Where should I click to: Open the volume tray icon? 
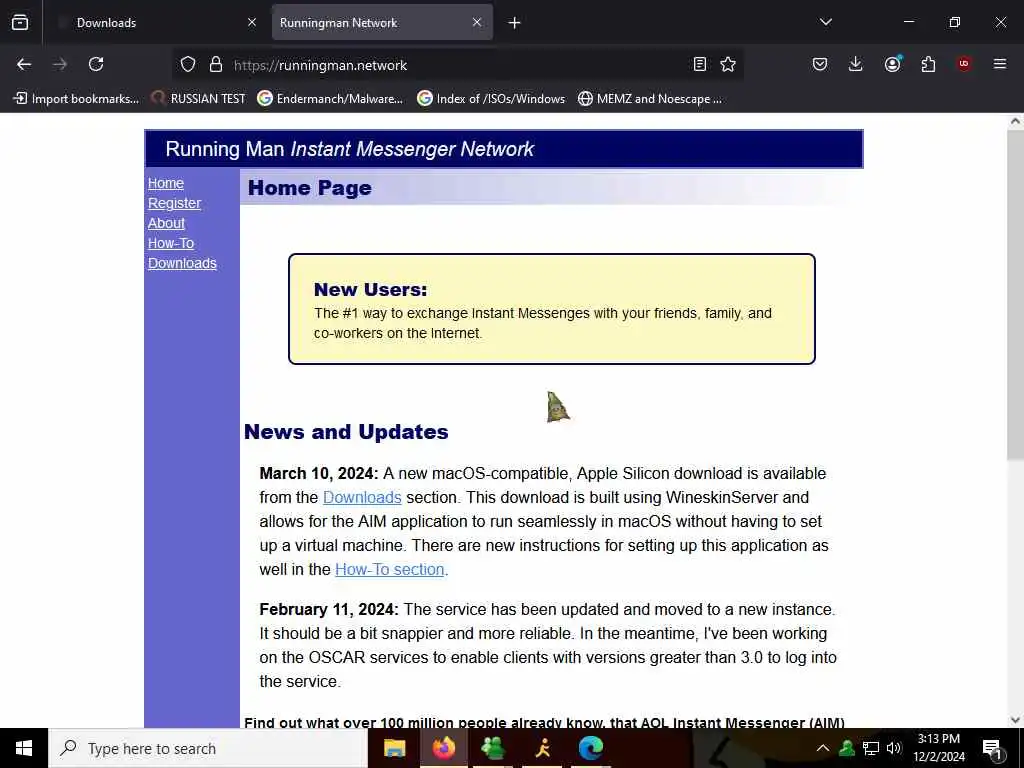(x=894, y=748)
